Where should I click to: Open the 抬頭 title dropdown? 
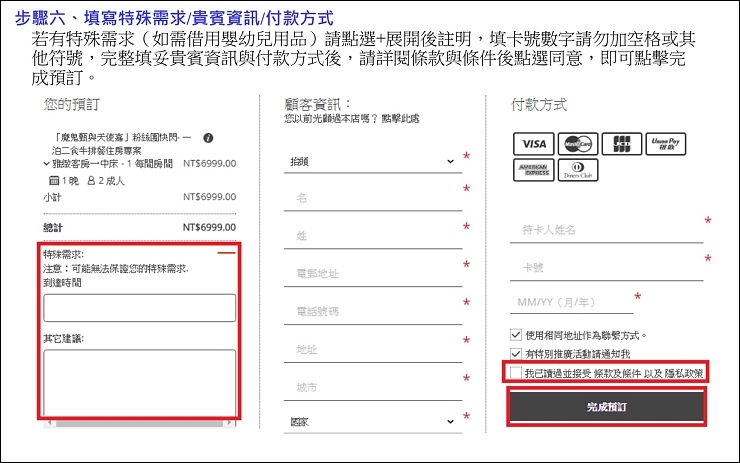click(373, 161)
